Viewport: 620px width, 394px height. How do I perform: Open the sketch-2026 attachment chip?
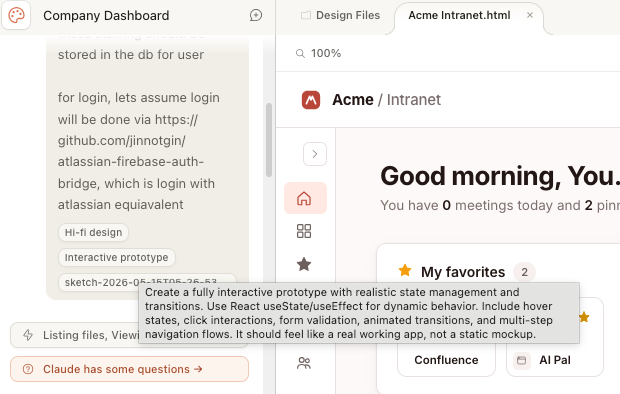(147, 282)
